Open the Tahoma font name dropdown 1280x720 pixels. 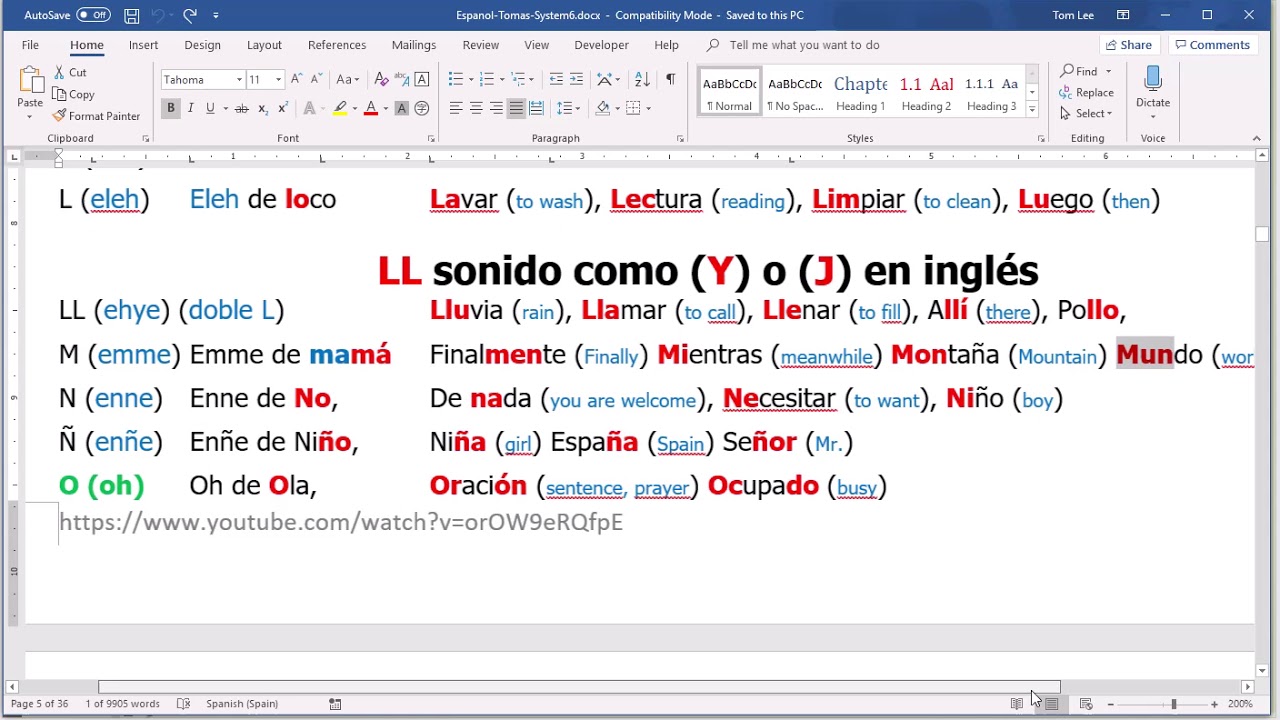click(239, 80)
